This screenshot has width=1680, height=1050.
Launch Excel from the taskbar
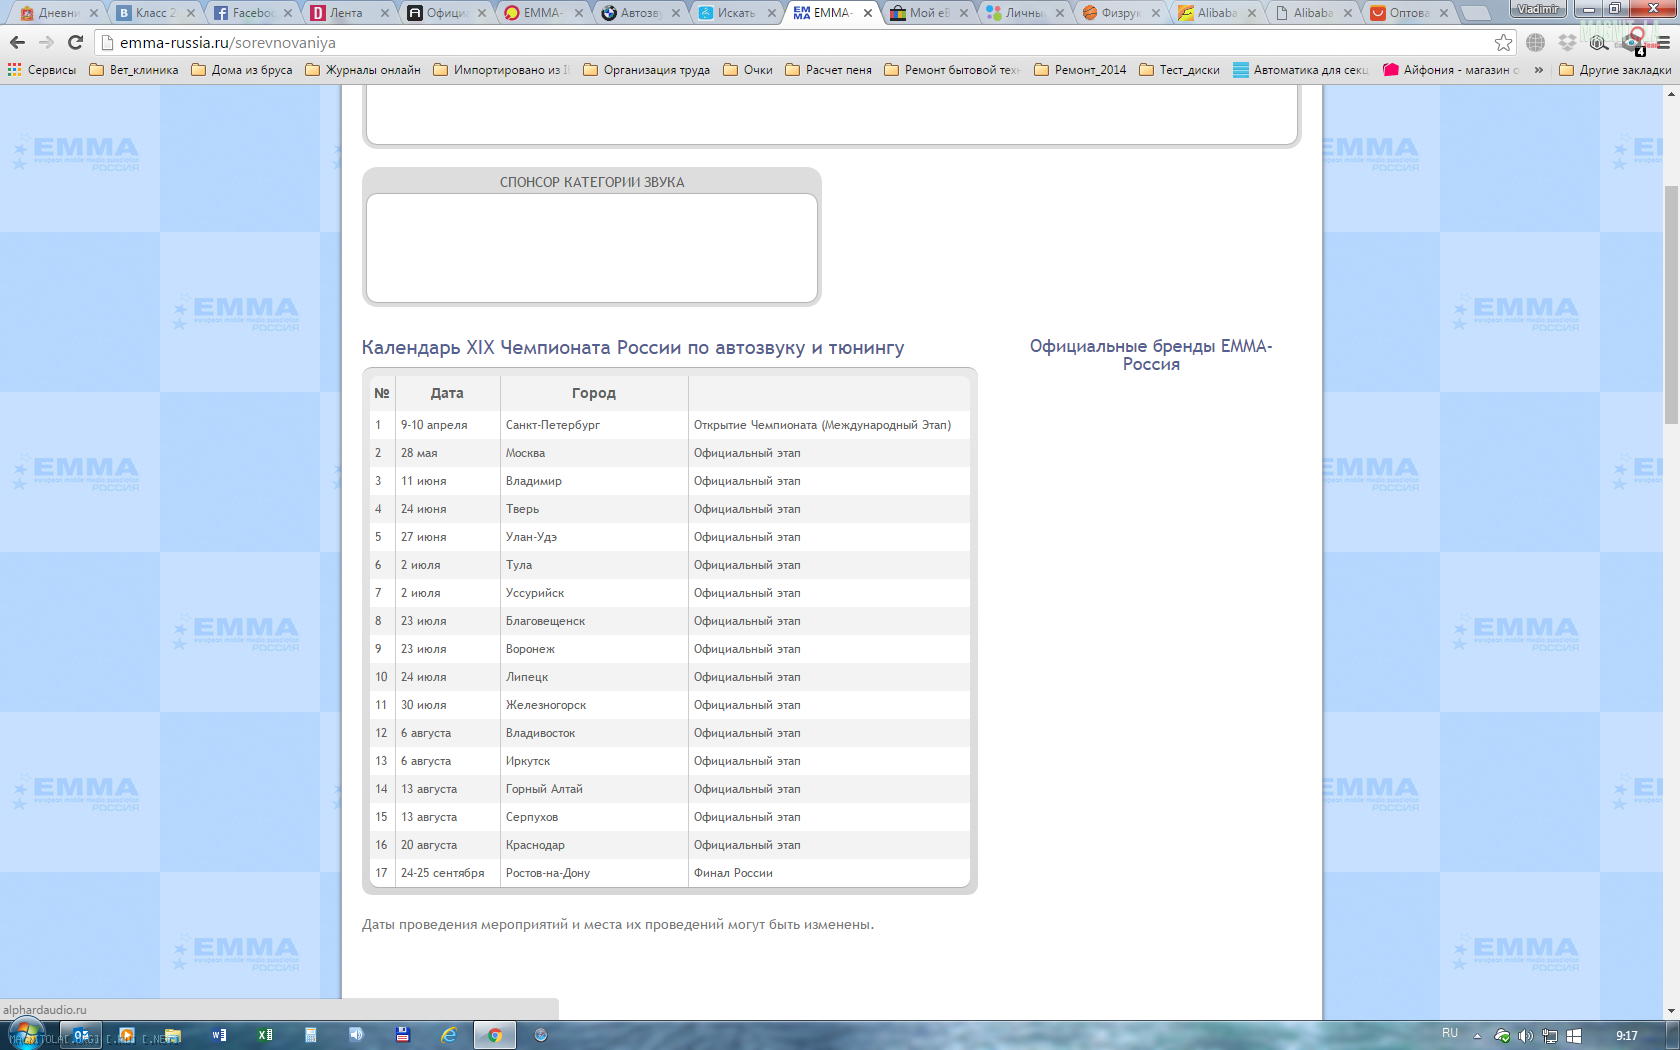point(265,1035)
